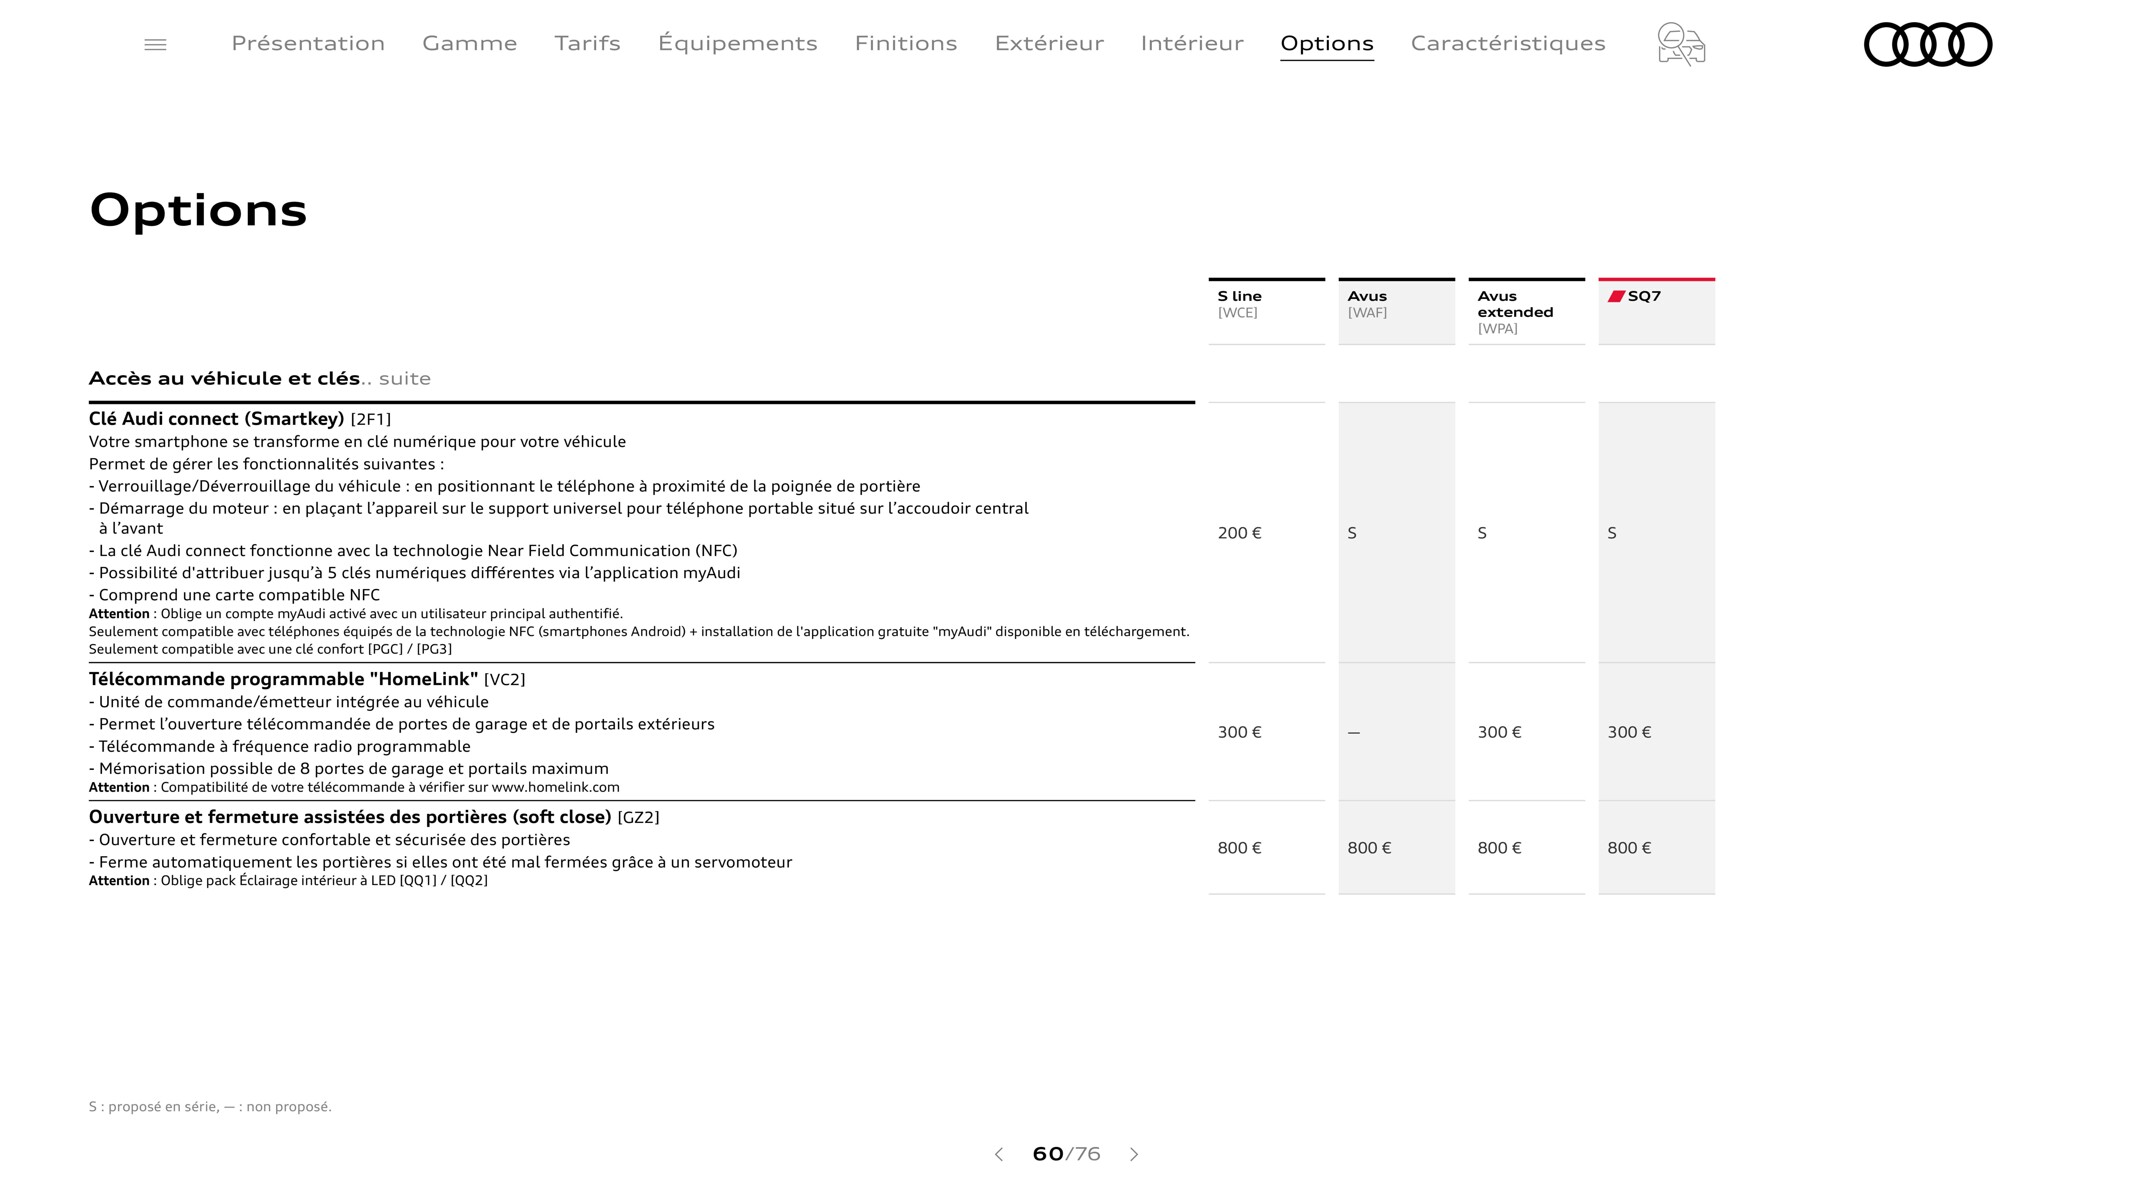The image size is (2133, 1200).
Task: Click the Avus [WAF] column header
Action: (1396, 311)
